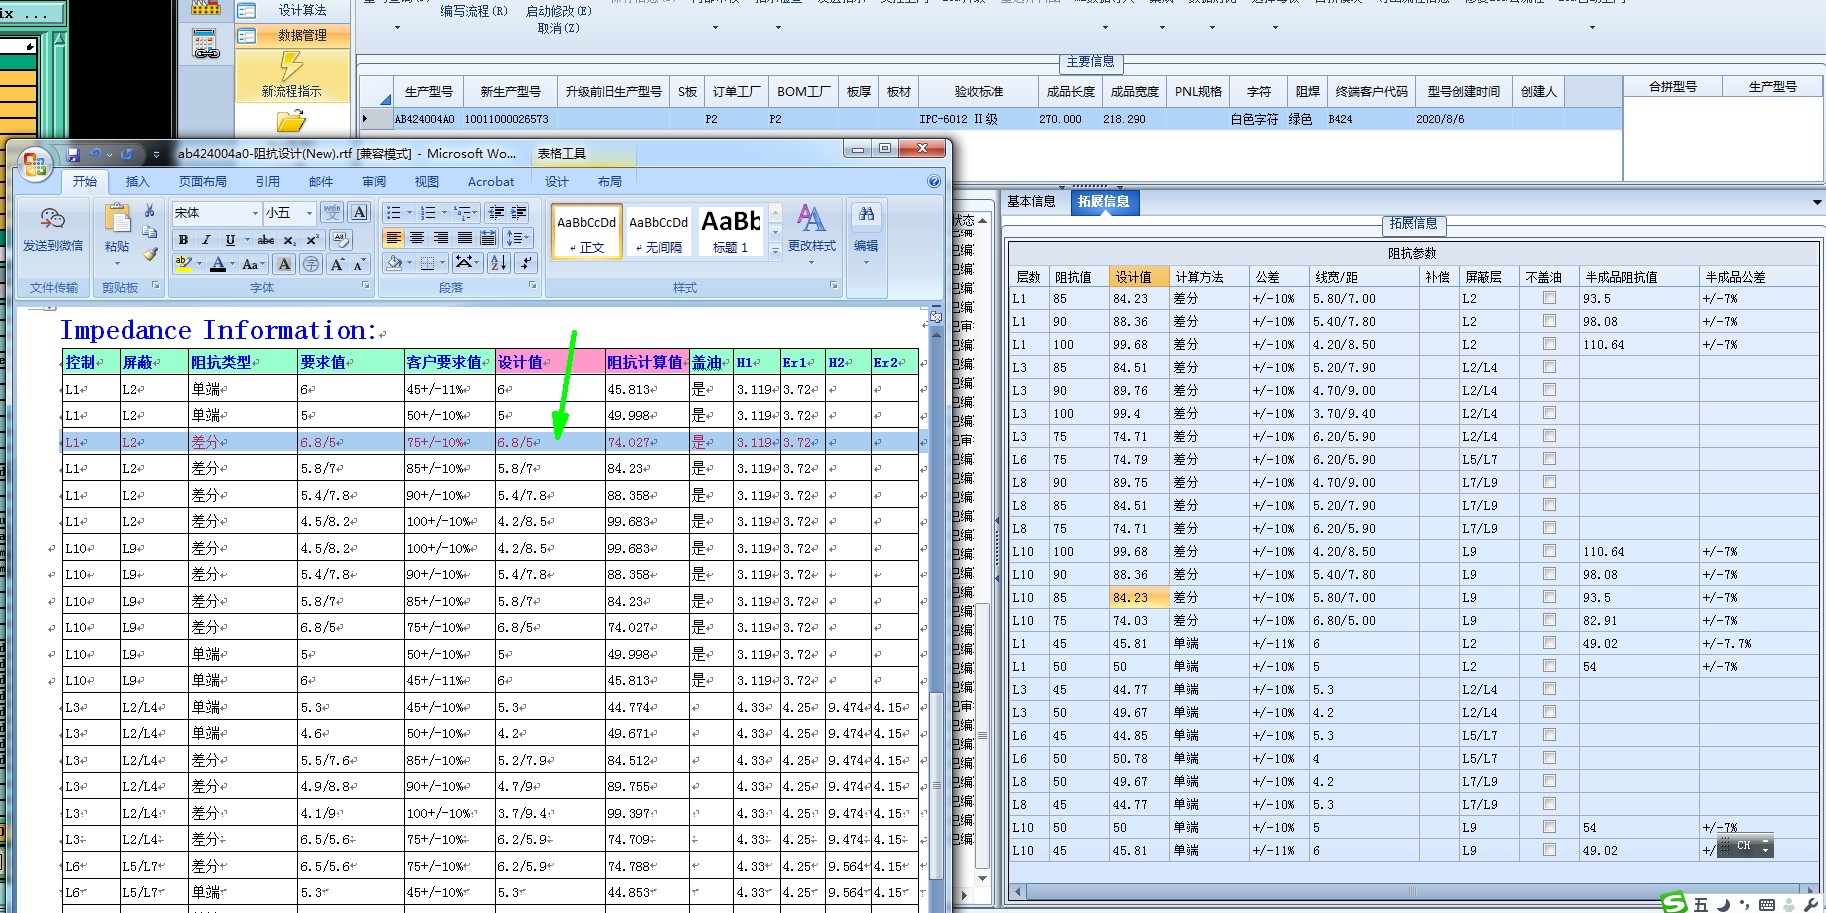Screen dimensions: 1826x913
Task: Click the Word Office button orb
Action: pos(34,164)
